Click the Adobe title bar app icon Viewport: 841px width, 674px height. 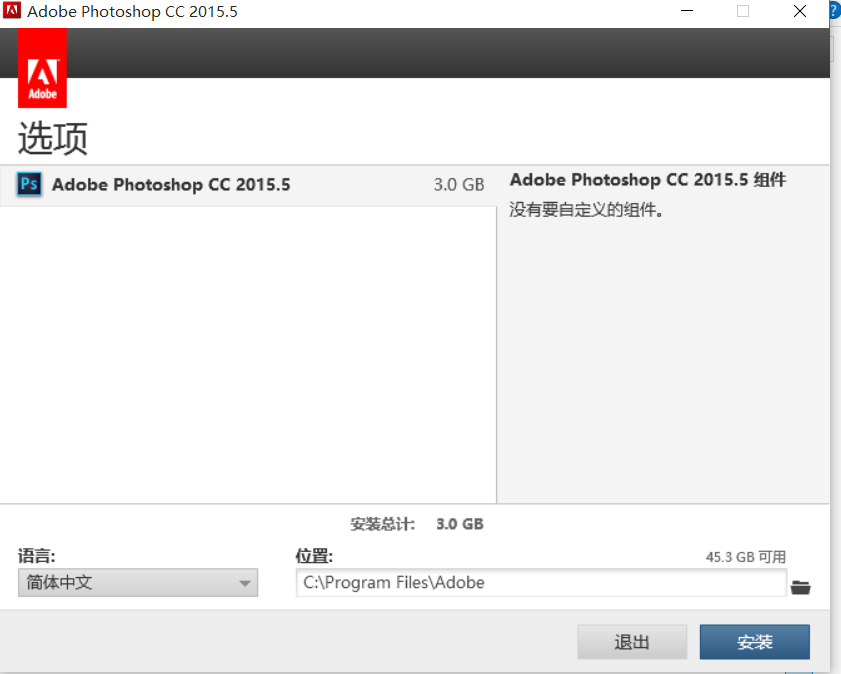[x=12, y=10]
